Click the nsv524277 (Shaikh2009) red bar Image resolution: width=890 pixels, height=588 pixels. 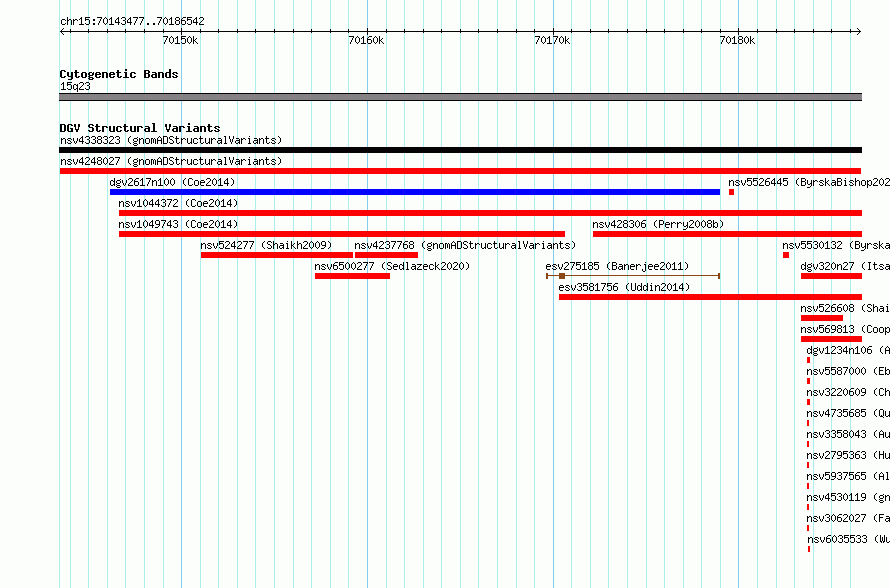(277, 255)
